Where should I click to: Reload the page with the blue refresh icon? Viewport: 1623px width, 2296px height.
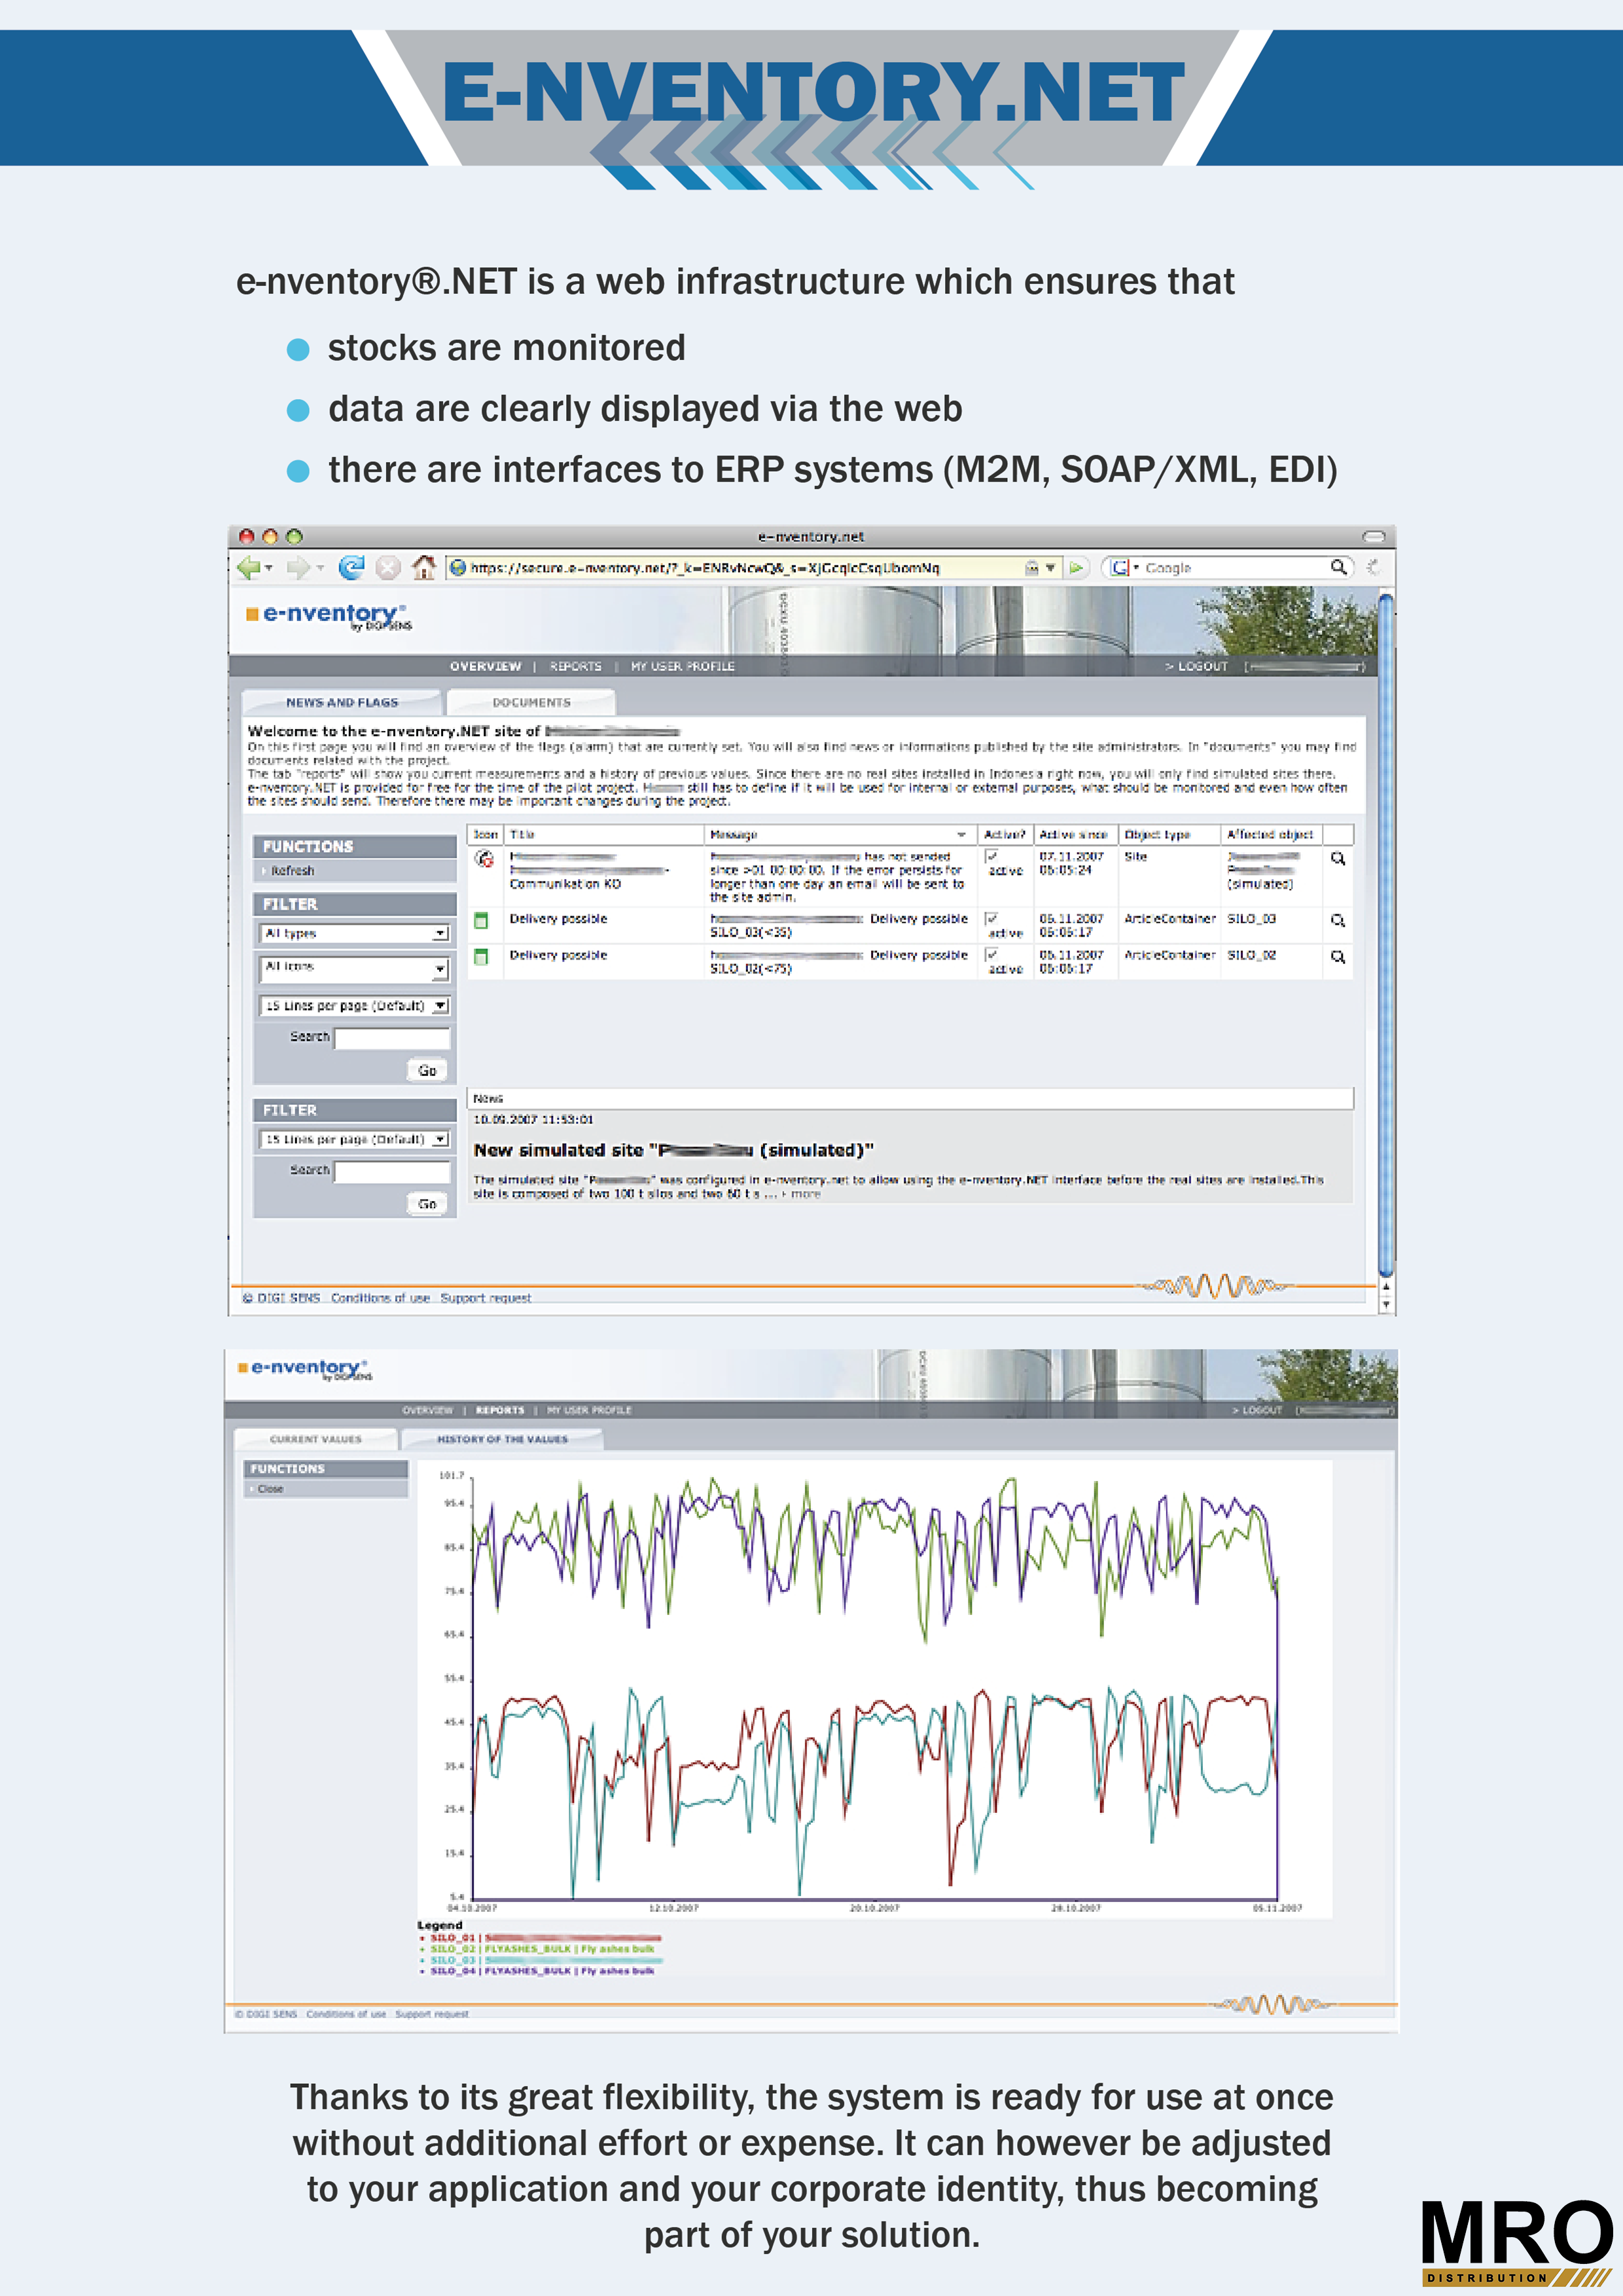(x=351, y=568)
